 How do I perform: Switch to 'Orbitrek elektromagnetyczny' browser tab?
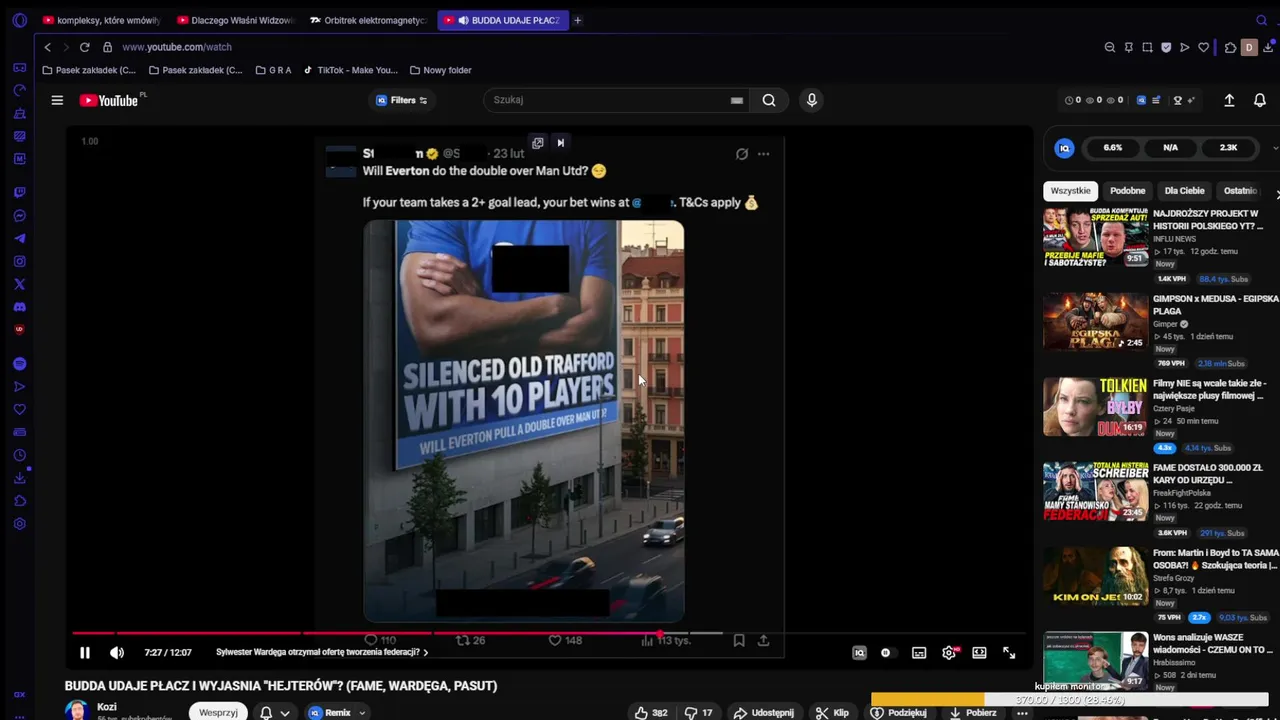[367, 20]
